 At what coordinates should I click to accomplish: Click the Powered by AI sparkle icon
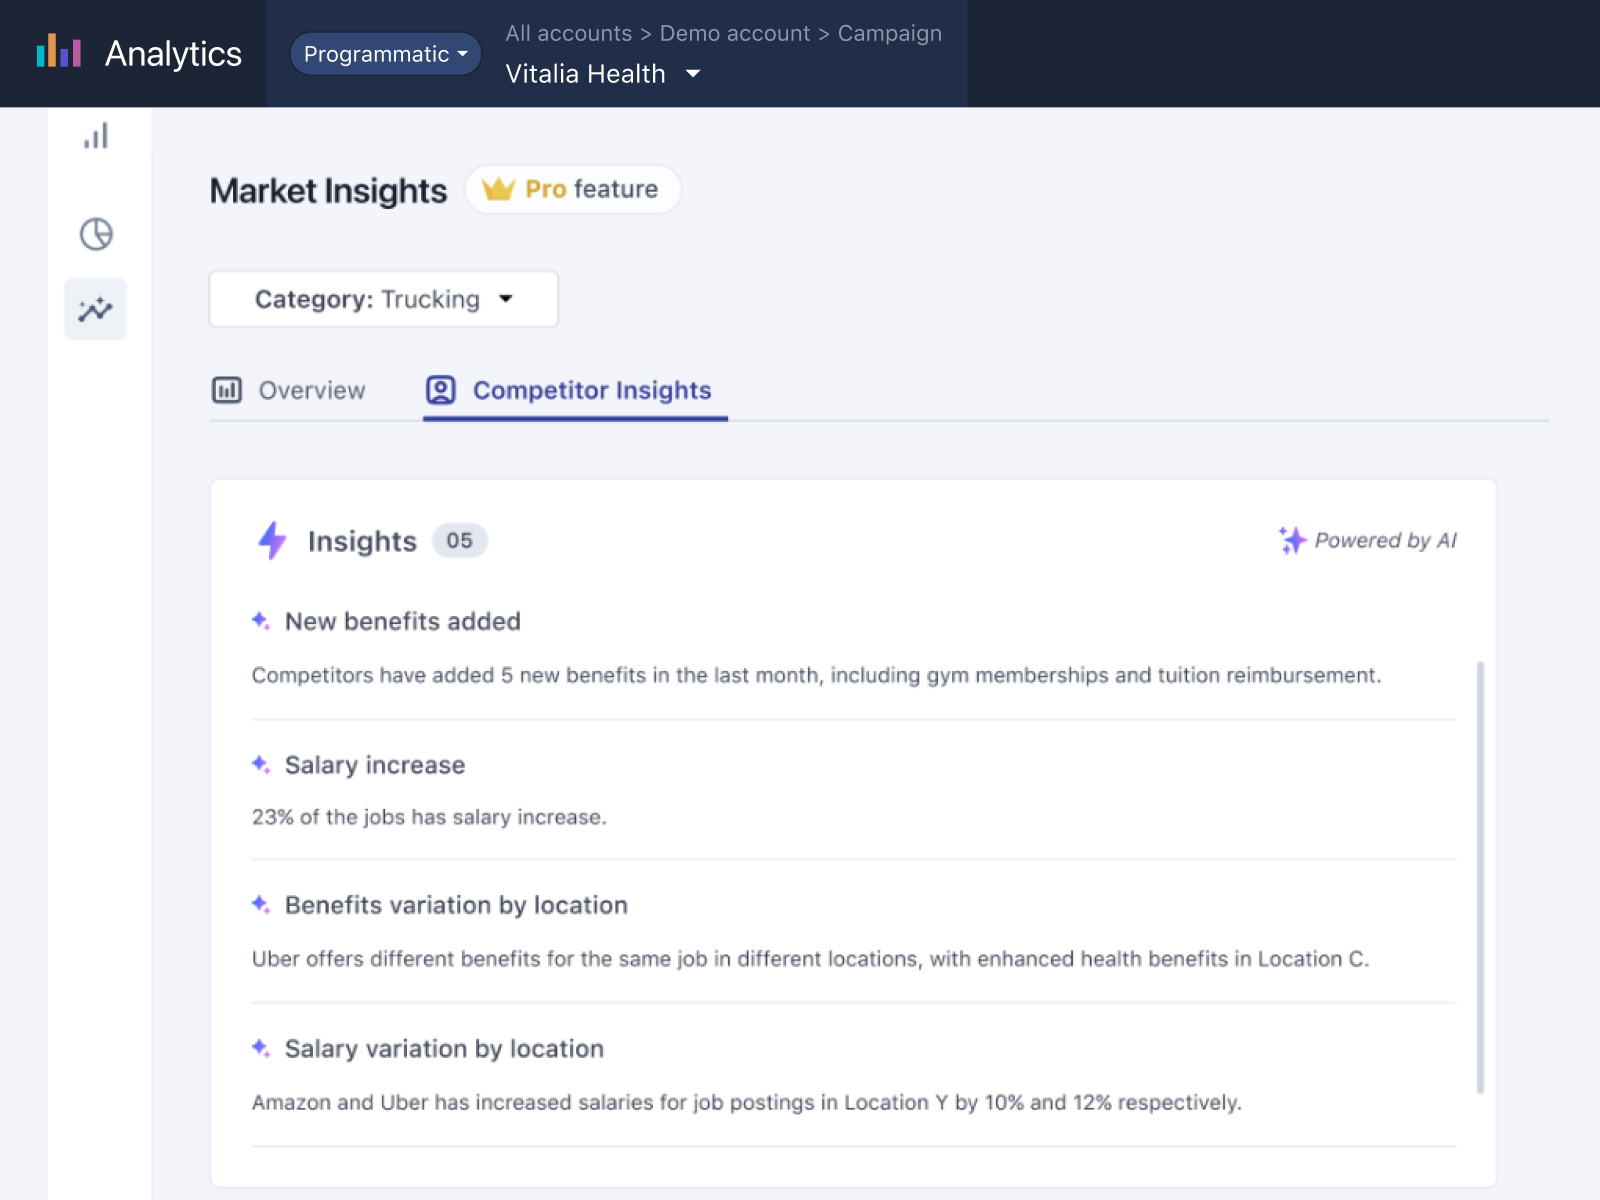coord(1292,540)
